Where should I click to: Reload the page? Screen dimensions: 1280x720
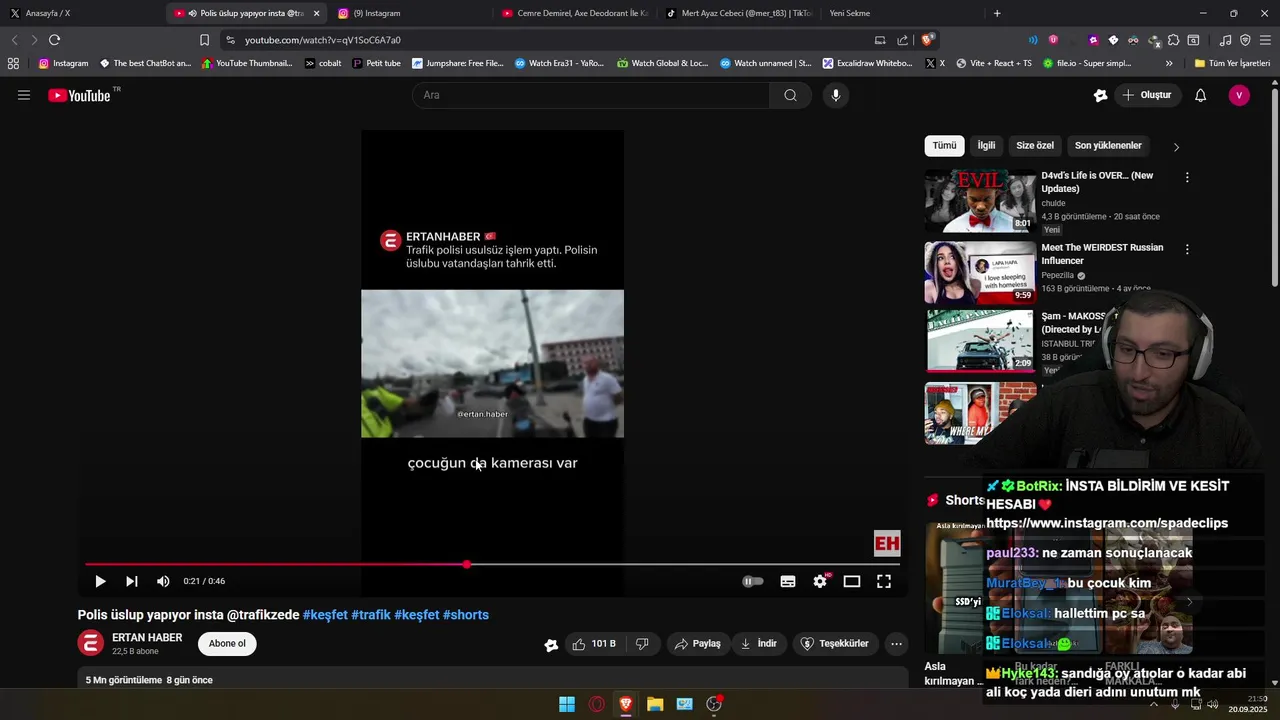click(54, 40)
